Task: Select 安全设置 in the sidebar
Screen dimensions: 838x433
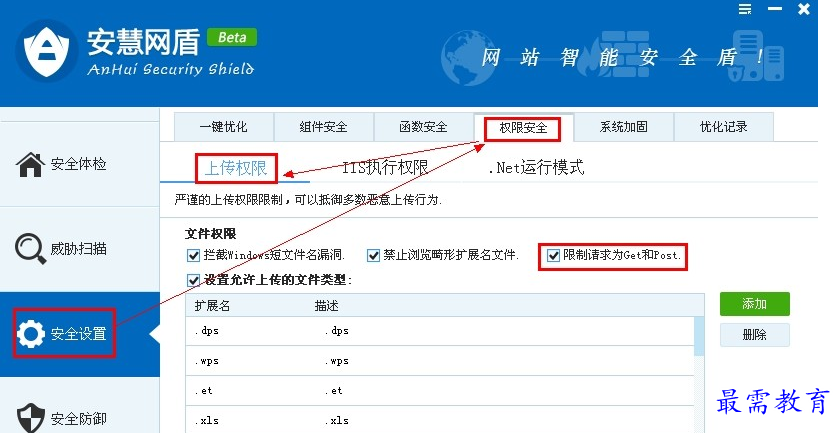Action: pos(80,334)
